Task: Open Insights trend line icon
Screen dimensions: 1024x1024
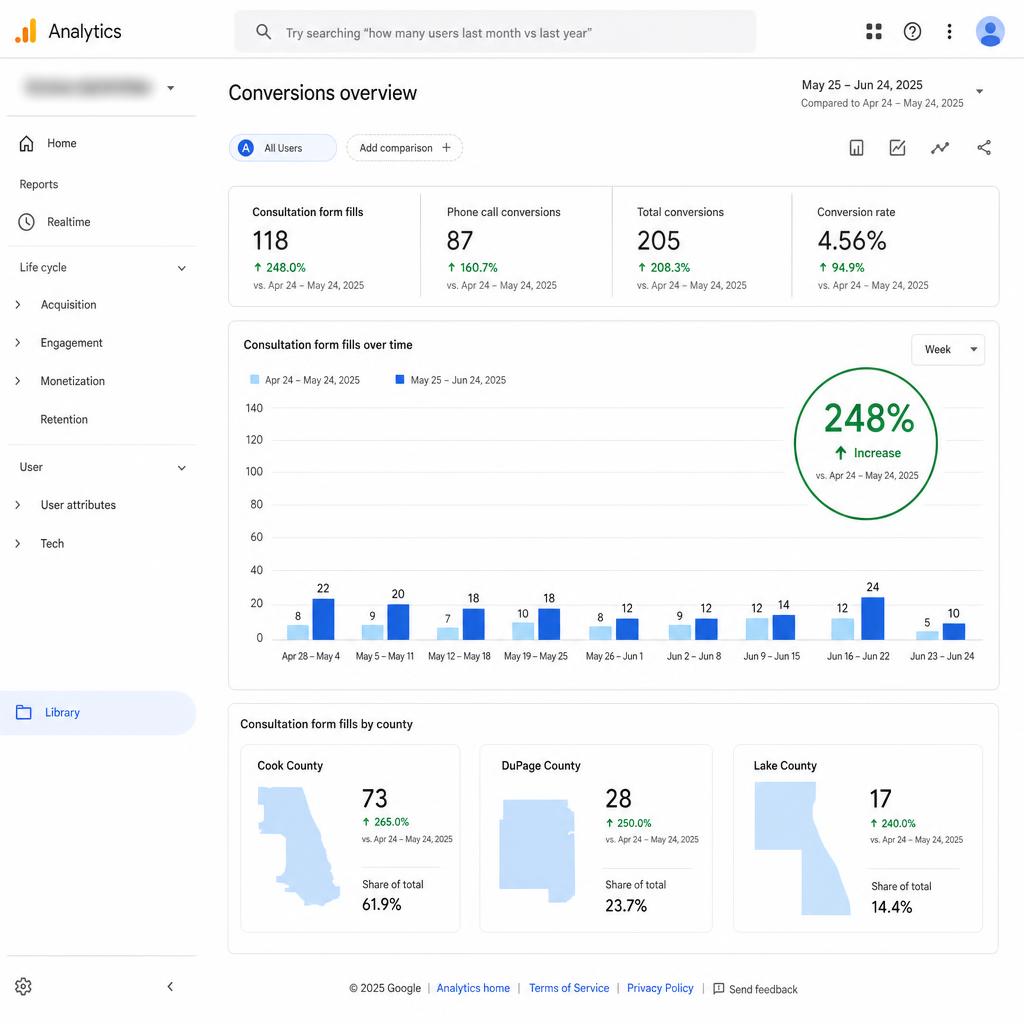Action: (x=940, y=148)
